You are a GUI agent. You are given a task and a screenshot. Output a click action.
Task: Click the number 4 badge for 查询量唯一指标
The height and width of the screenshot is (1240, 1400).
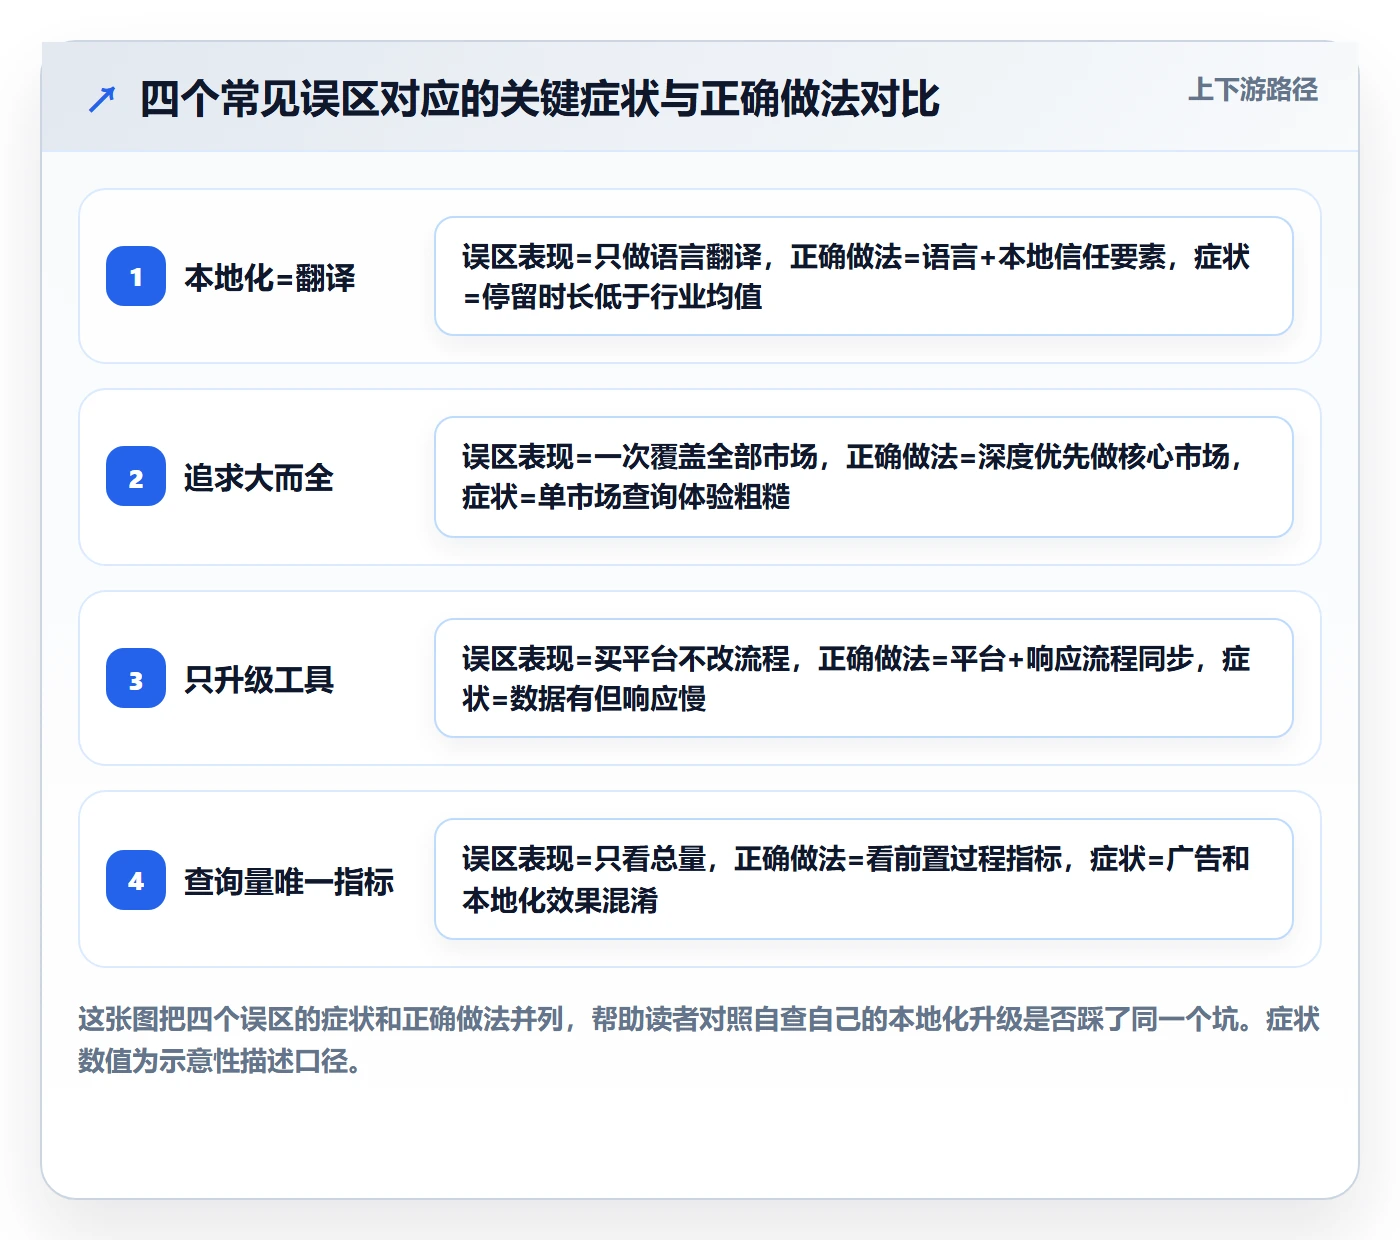[x=136, y=880]
